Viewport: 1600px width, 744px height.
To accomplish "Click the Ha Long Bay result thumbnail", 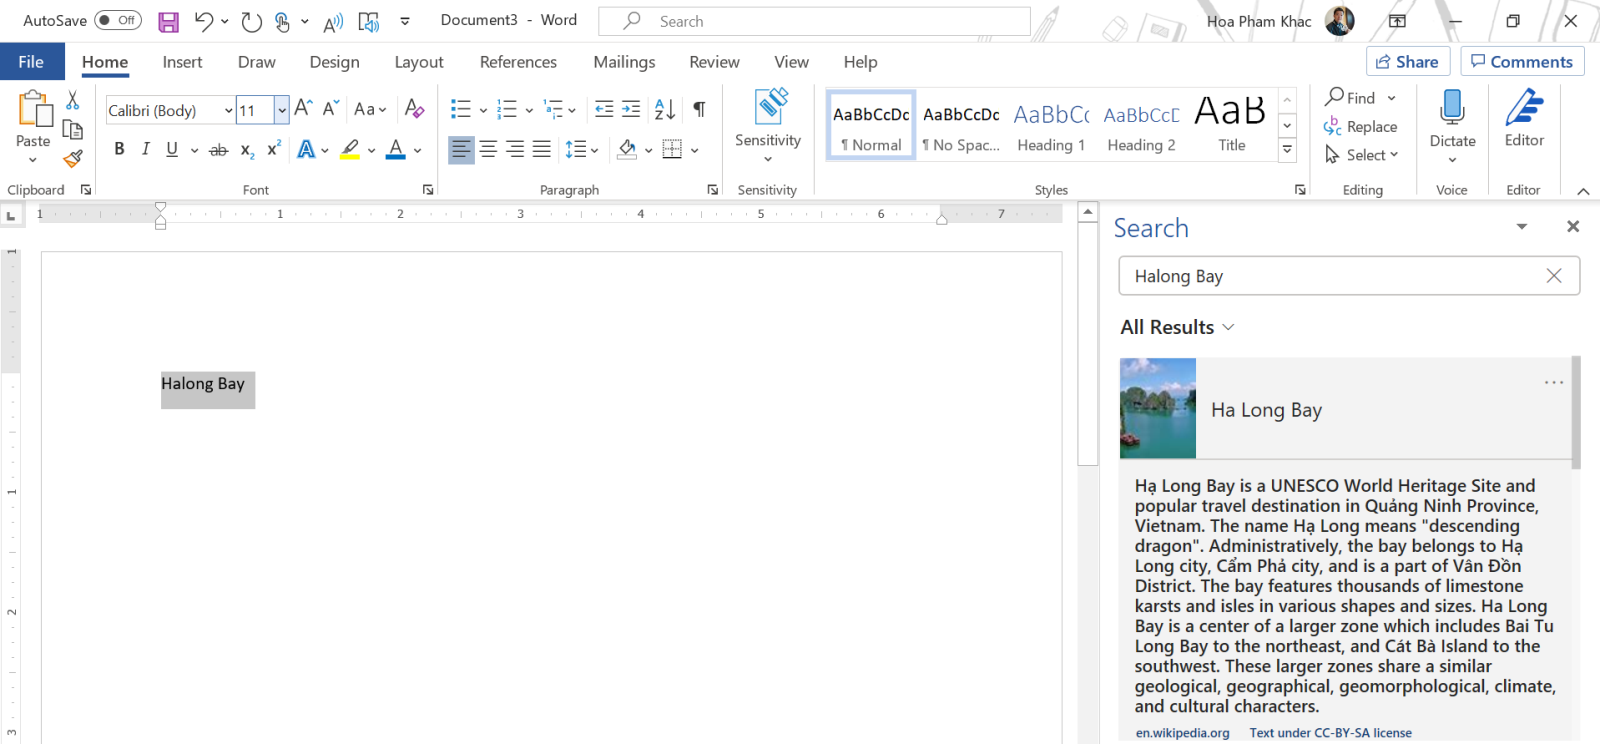I will pyautogui.click(x=1158, y=408).
